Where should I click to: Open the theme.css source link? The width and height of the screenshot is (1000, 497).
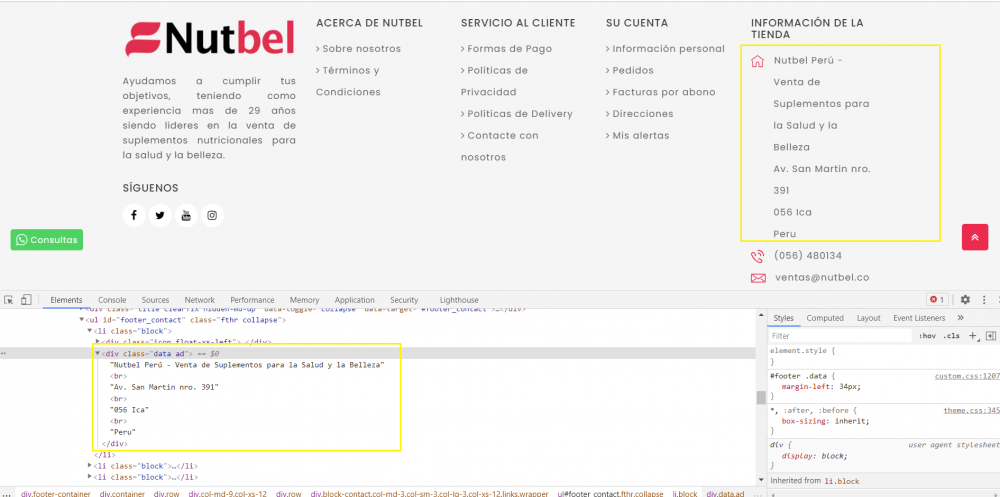pos(972,410)
